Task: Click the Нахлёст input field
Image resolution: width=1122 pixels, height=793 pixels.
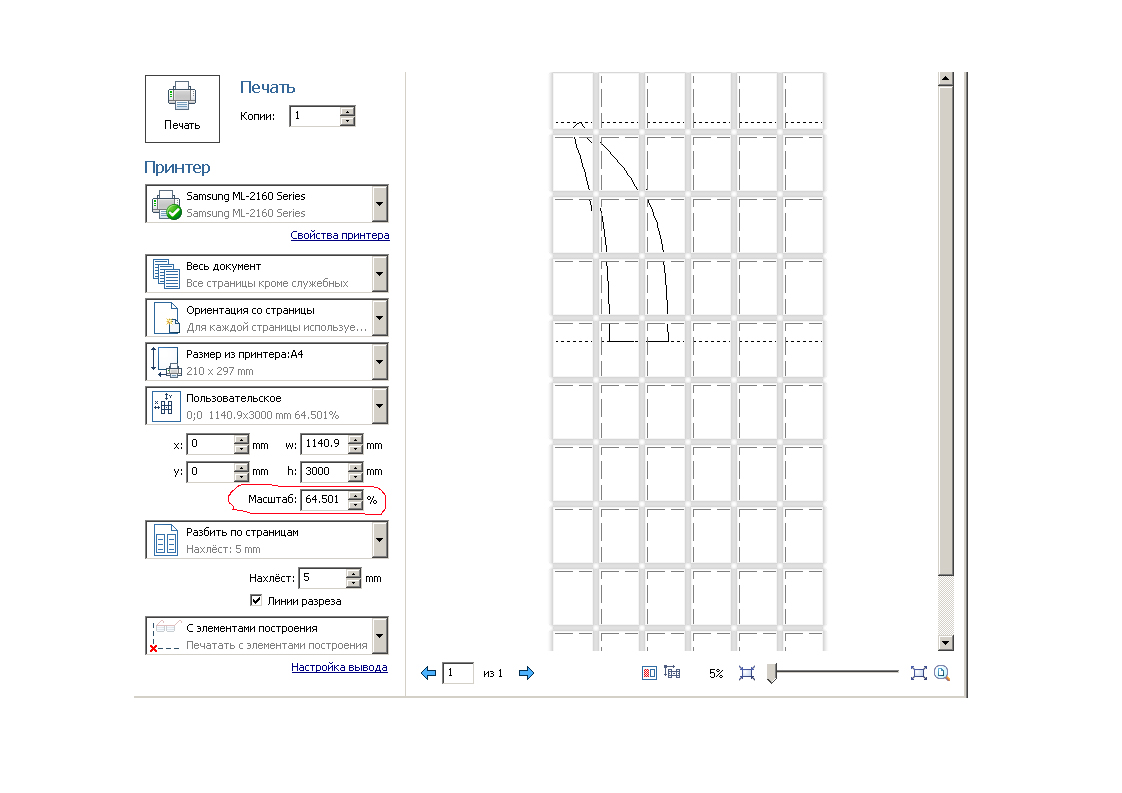Action: [323, 578]
